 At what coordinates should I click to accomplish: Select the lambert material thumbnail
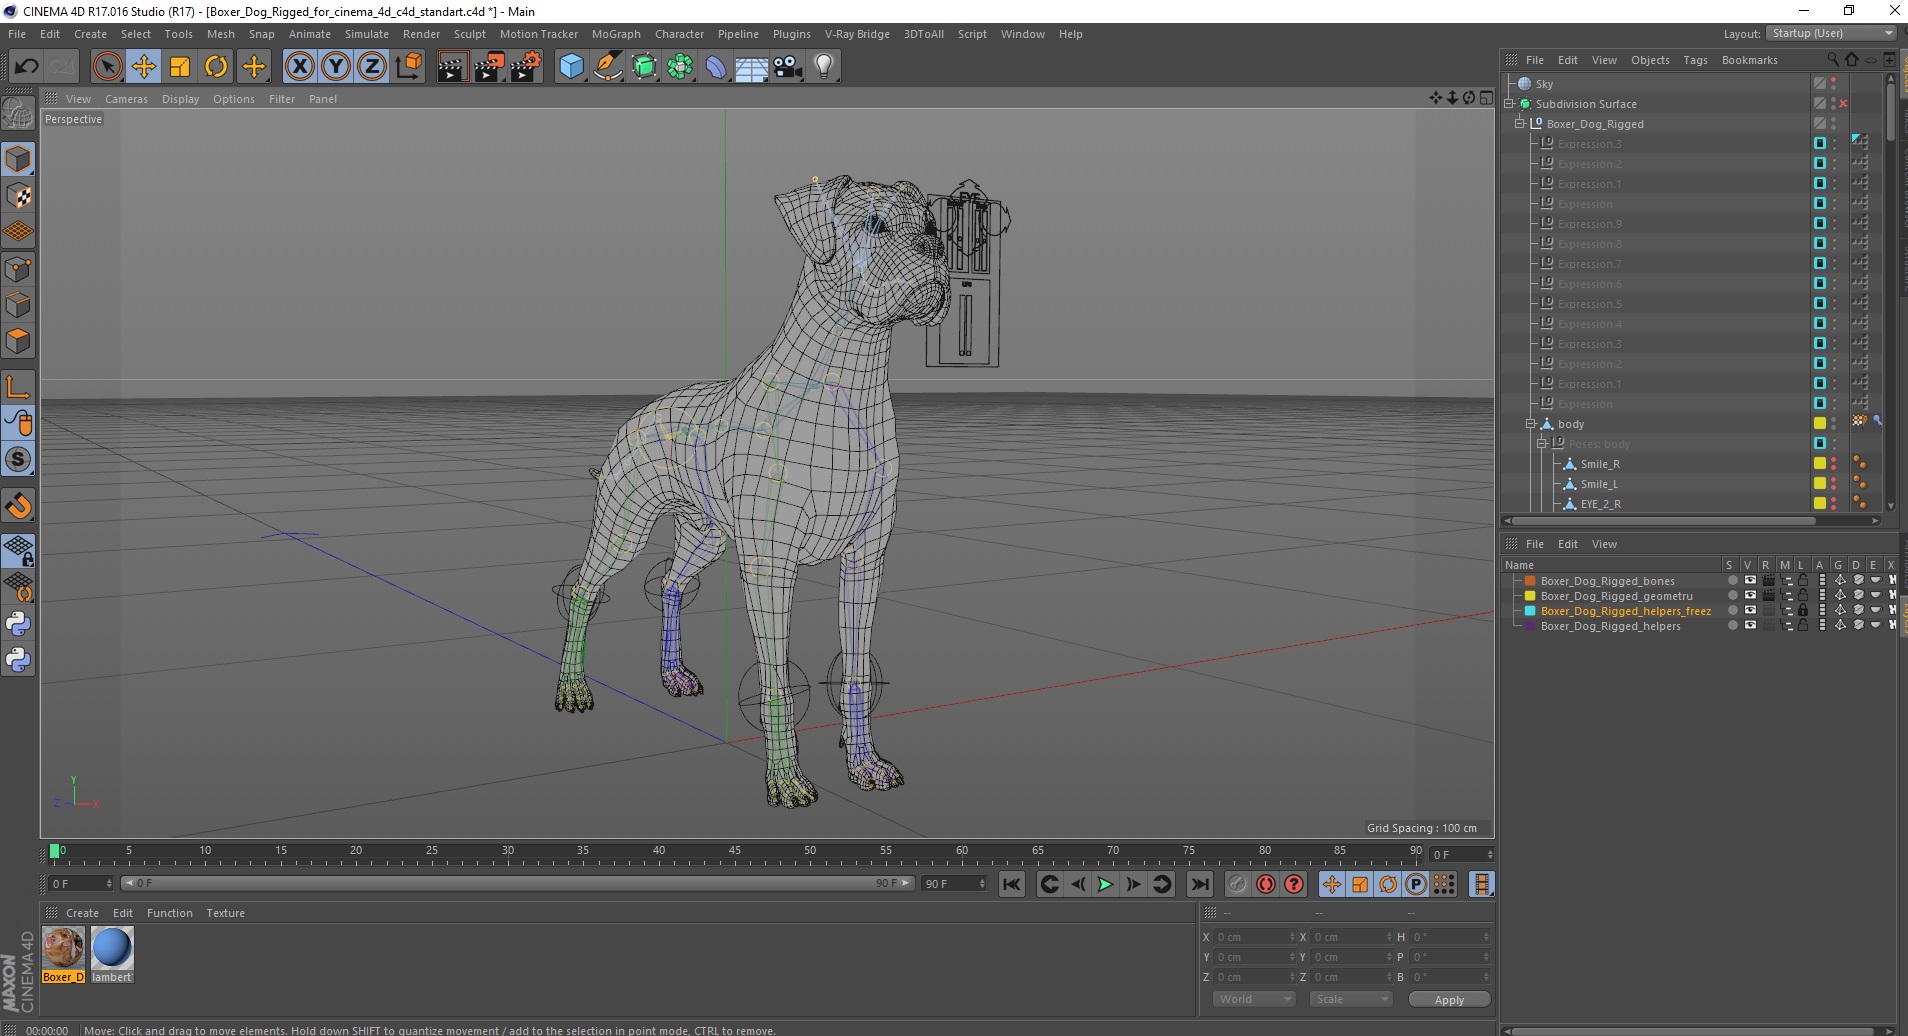click(112, 955)
